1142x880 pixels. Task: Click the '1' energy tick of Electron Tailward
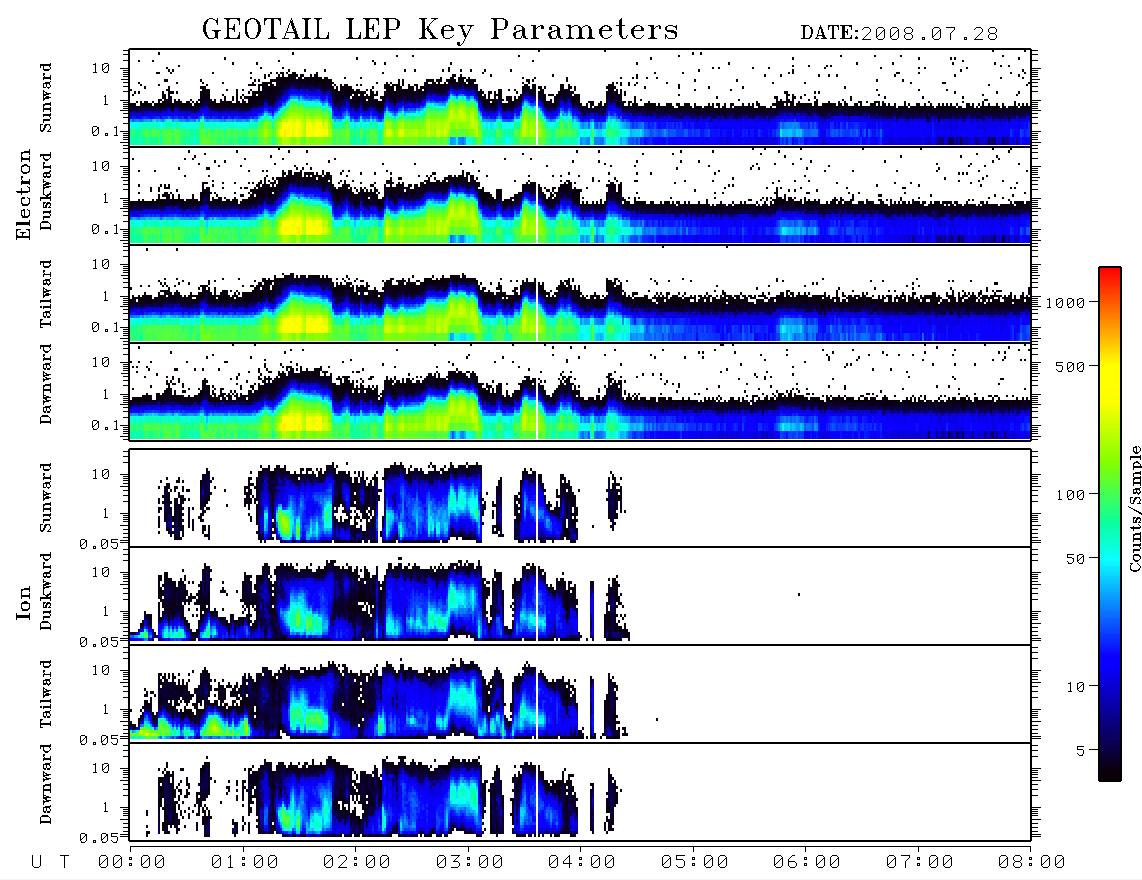click(106, 296)
